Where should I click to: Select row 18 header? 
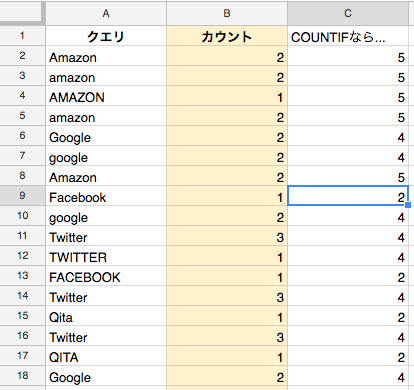[22, 376]
